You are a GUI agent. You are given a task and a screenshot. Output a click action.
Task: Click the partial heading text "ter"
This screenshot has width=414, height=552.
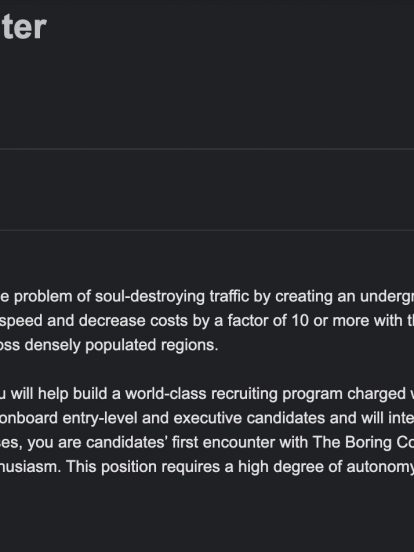(x=23, y=27)
